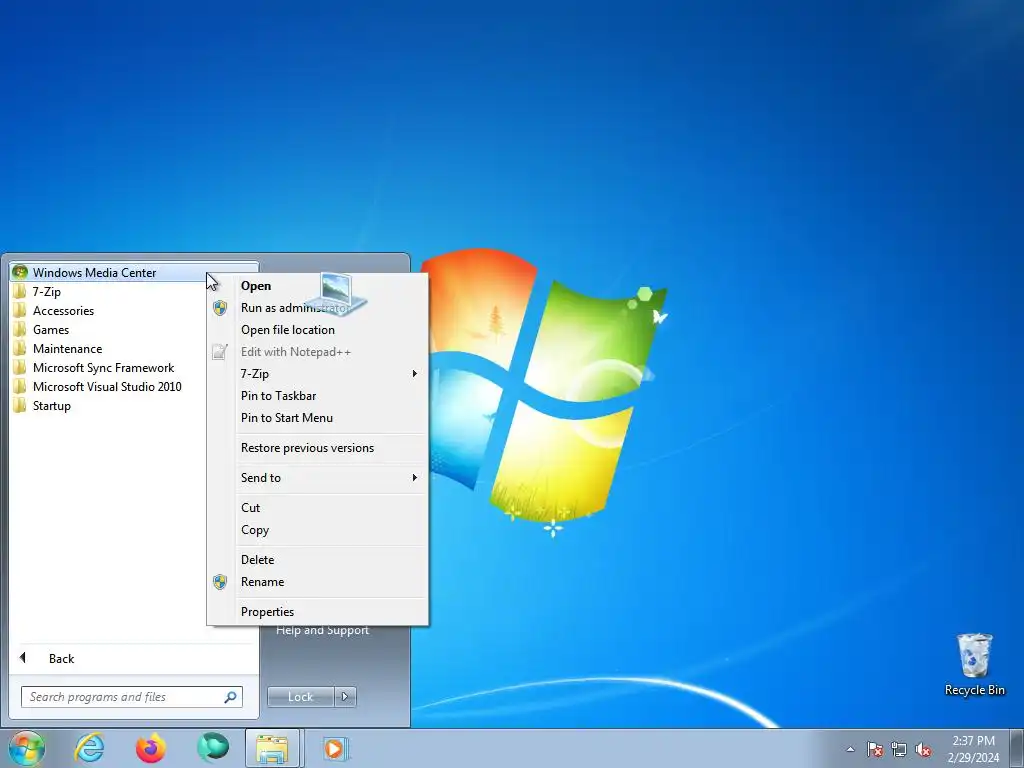Image resolution: width=1024 pixels, height=768 pixels.
Task: Click the Lock button
Action: 300,697
